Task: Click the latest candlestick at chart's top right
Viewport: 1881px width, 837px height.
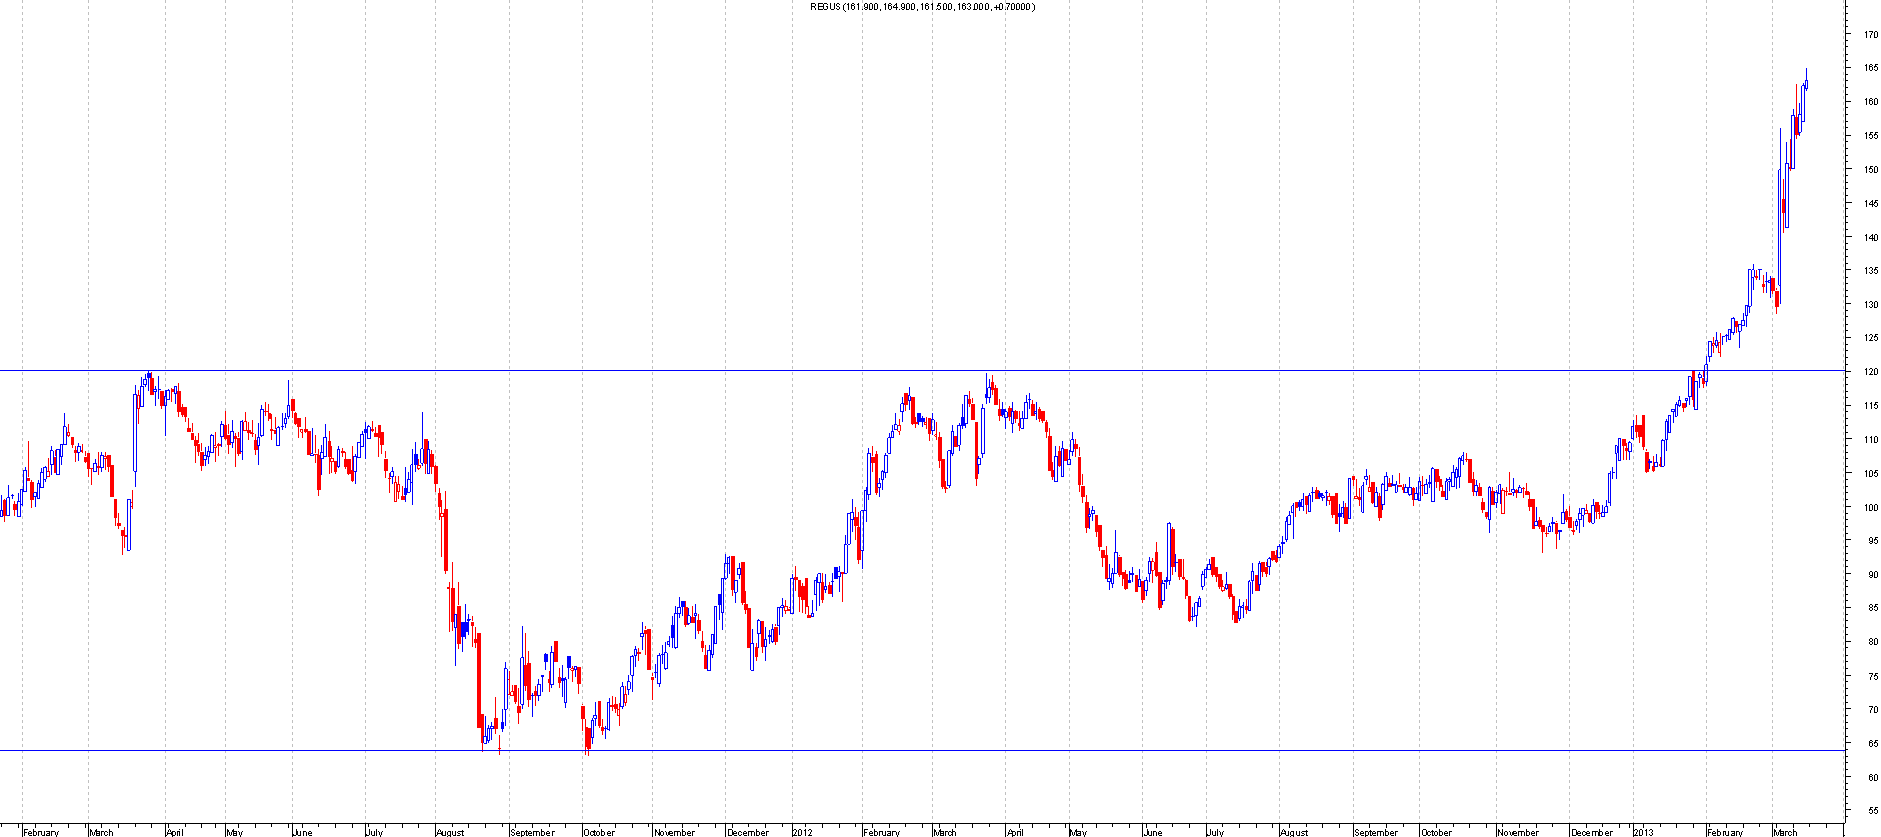Action: click(1806, 84)
